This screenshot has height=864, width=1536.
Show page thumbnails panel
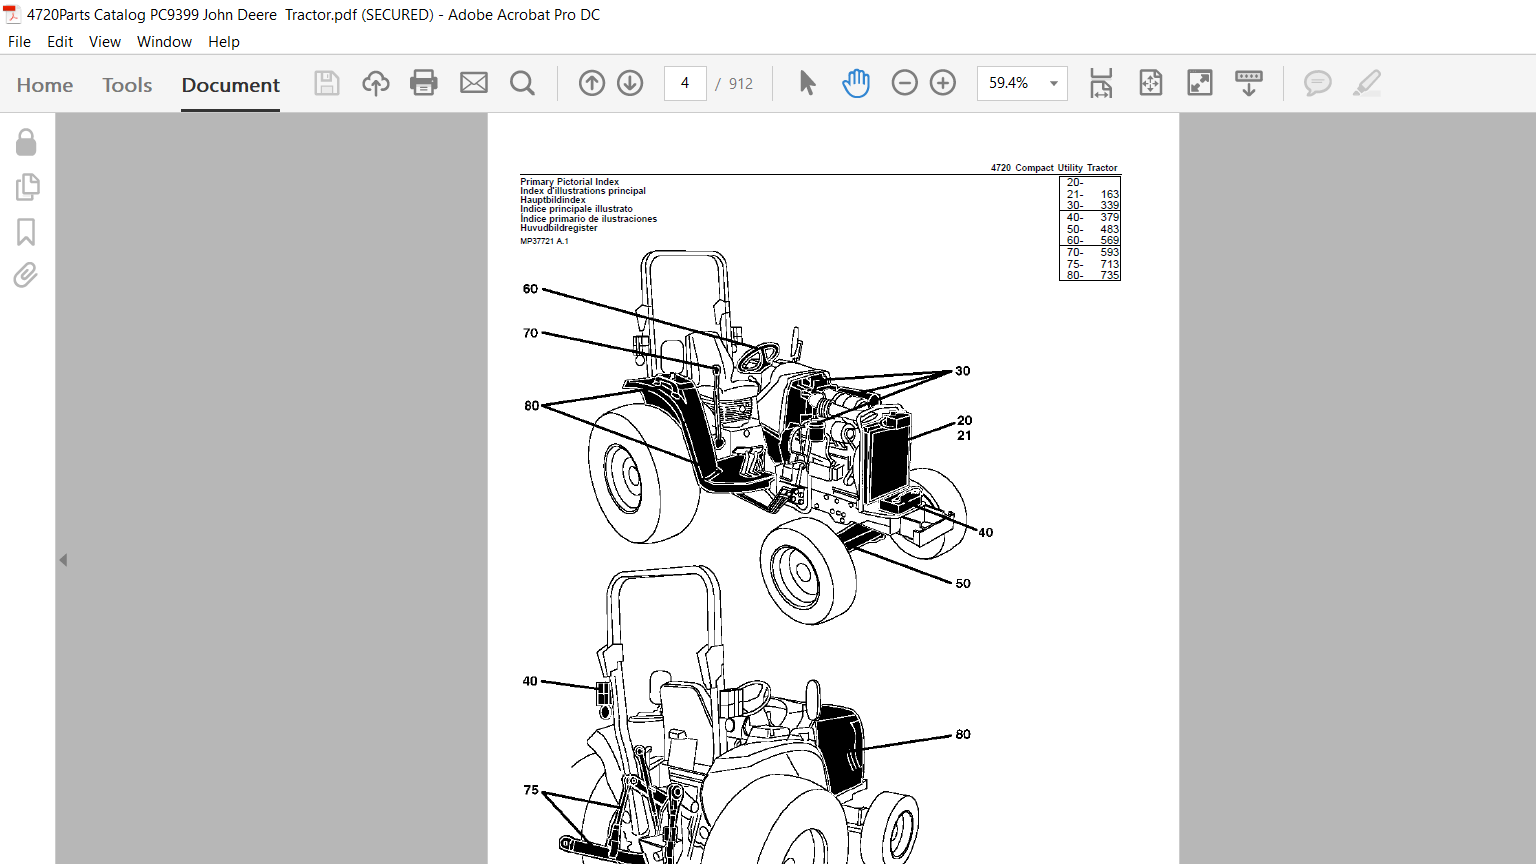[27, 187]
